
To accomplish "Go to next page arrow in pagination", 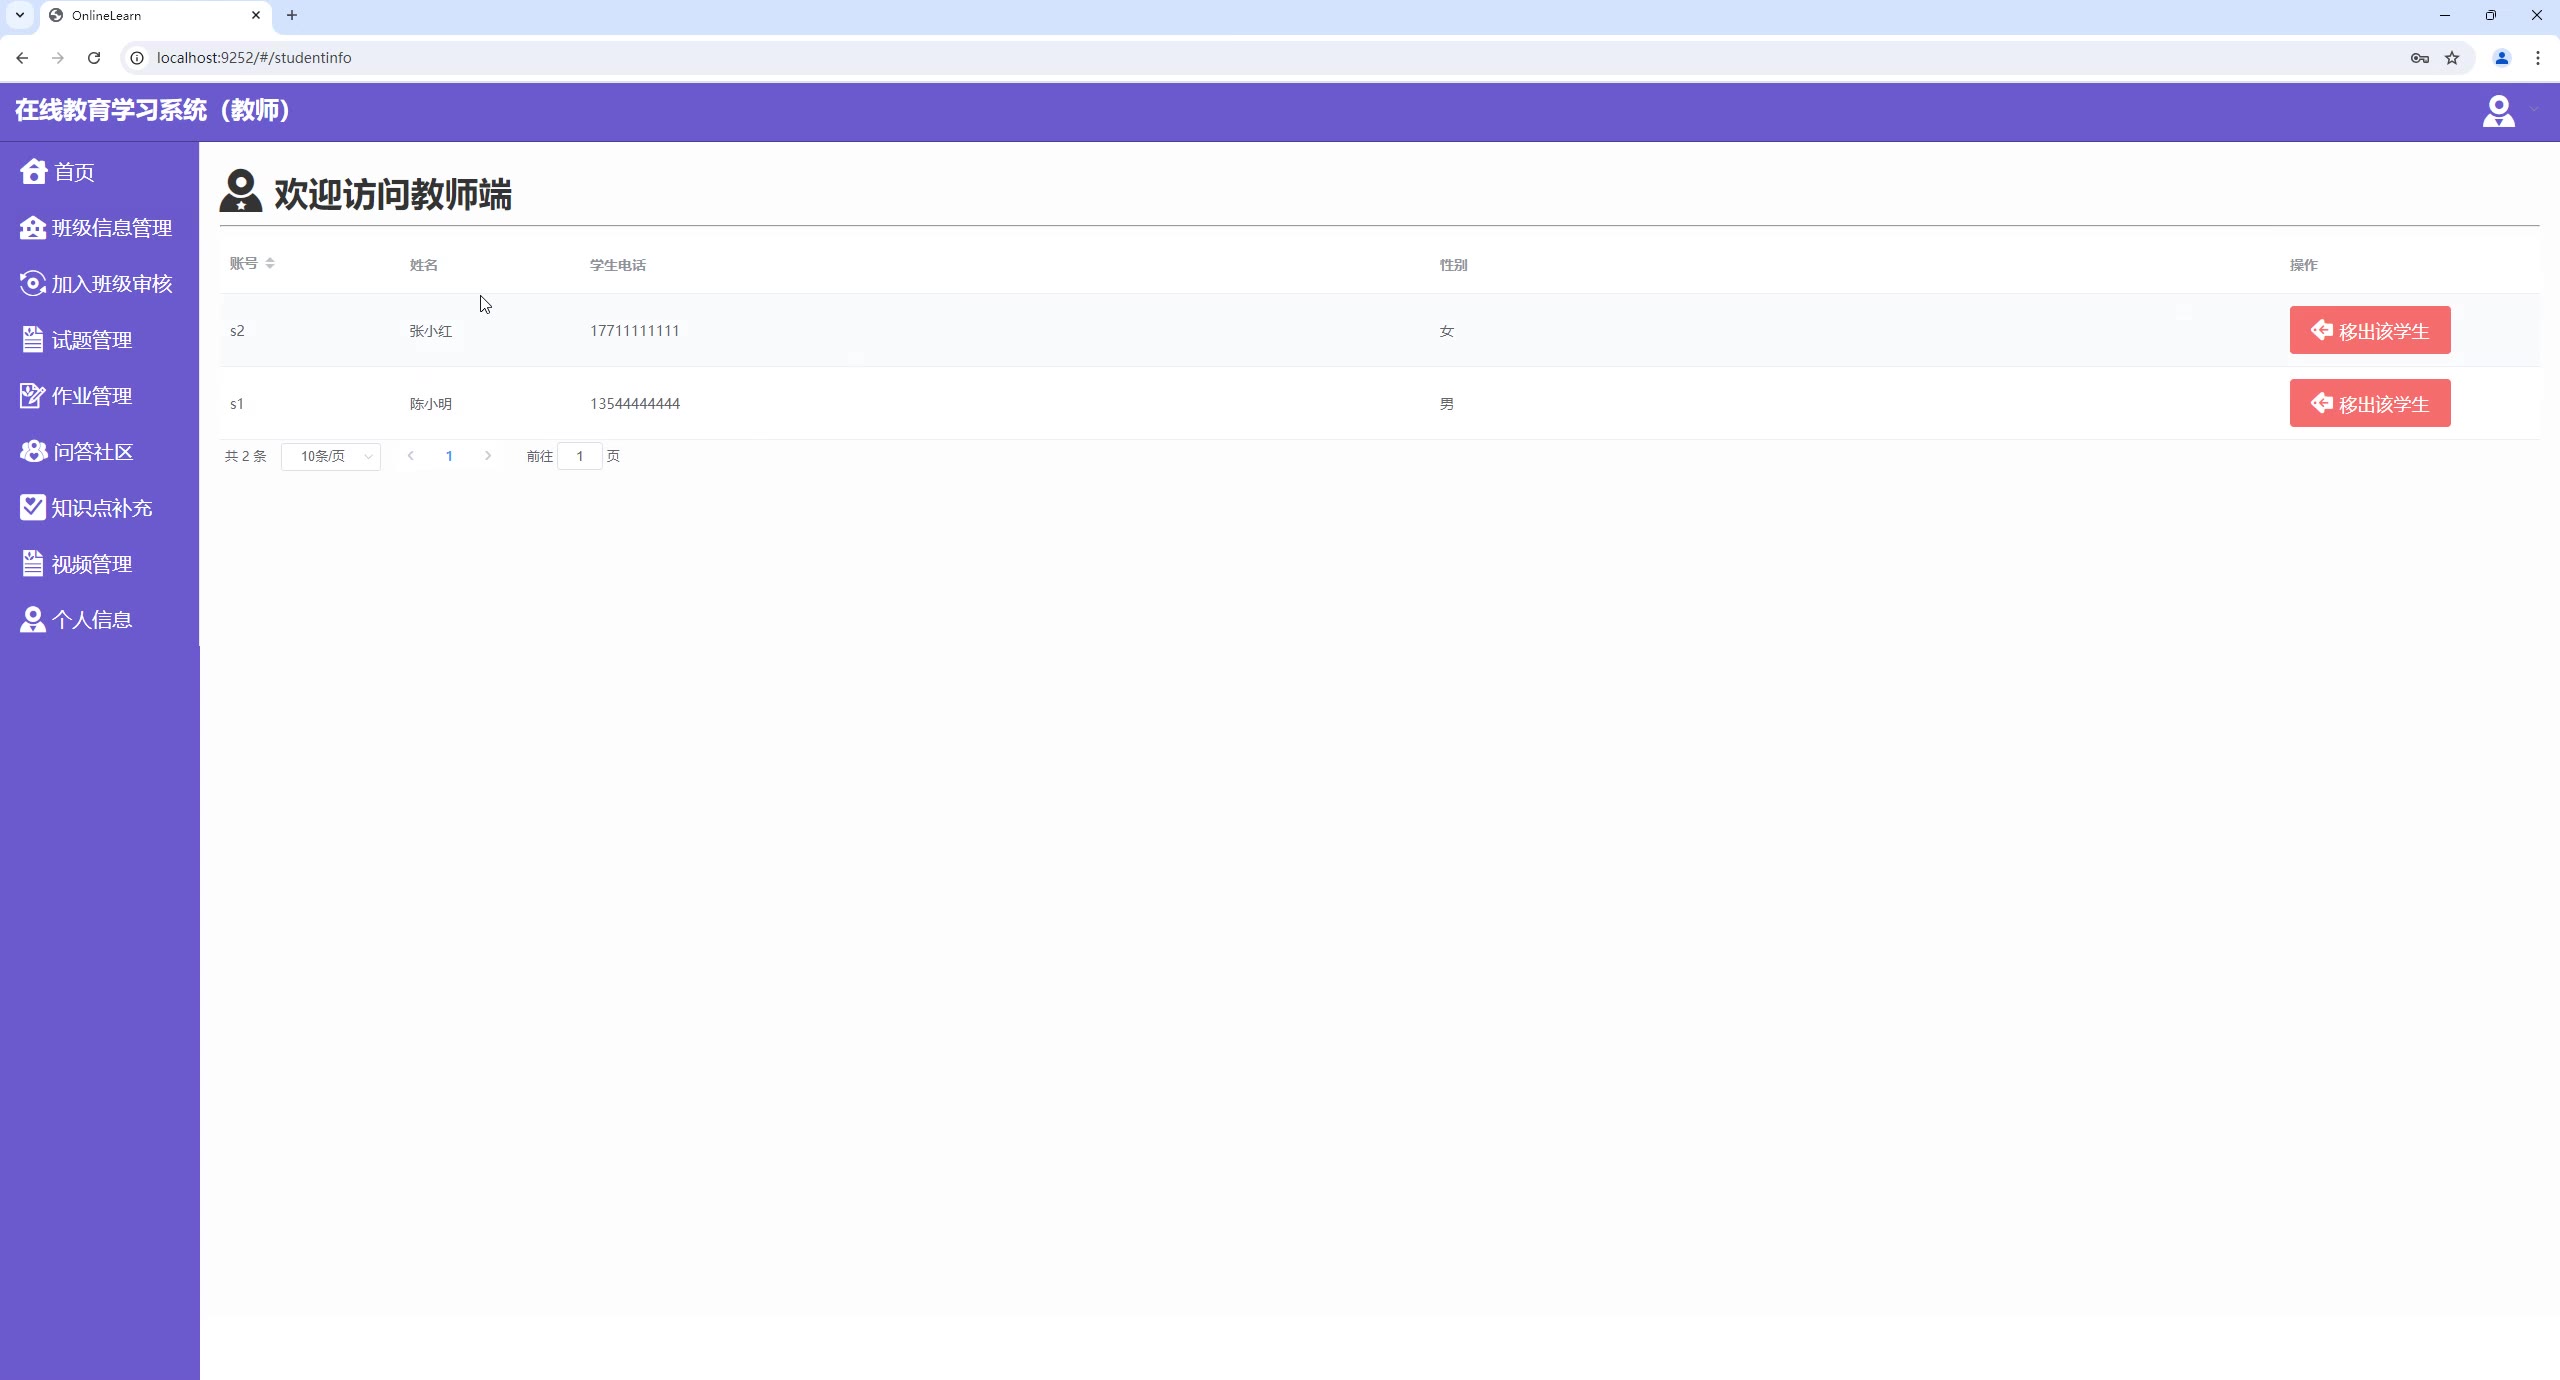I will coord(488,456).
